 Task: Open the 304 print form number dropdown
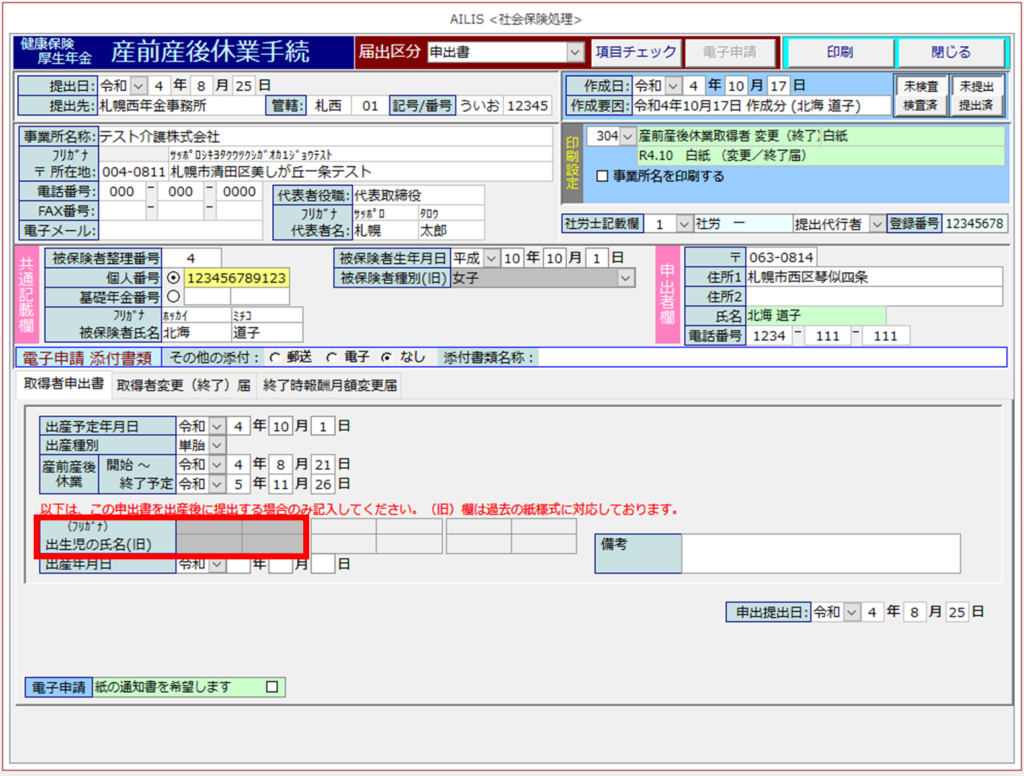[x=627, y=136]
